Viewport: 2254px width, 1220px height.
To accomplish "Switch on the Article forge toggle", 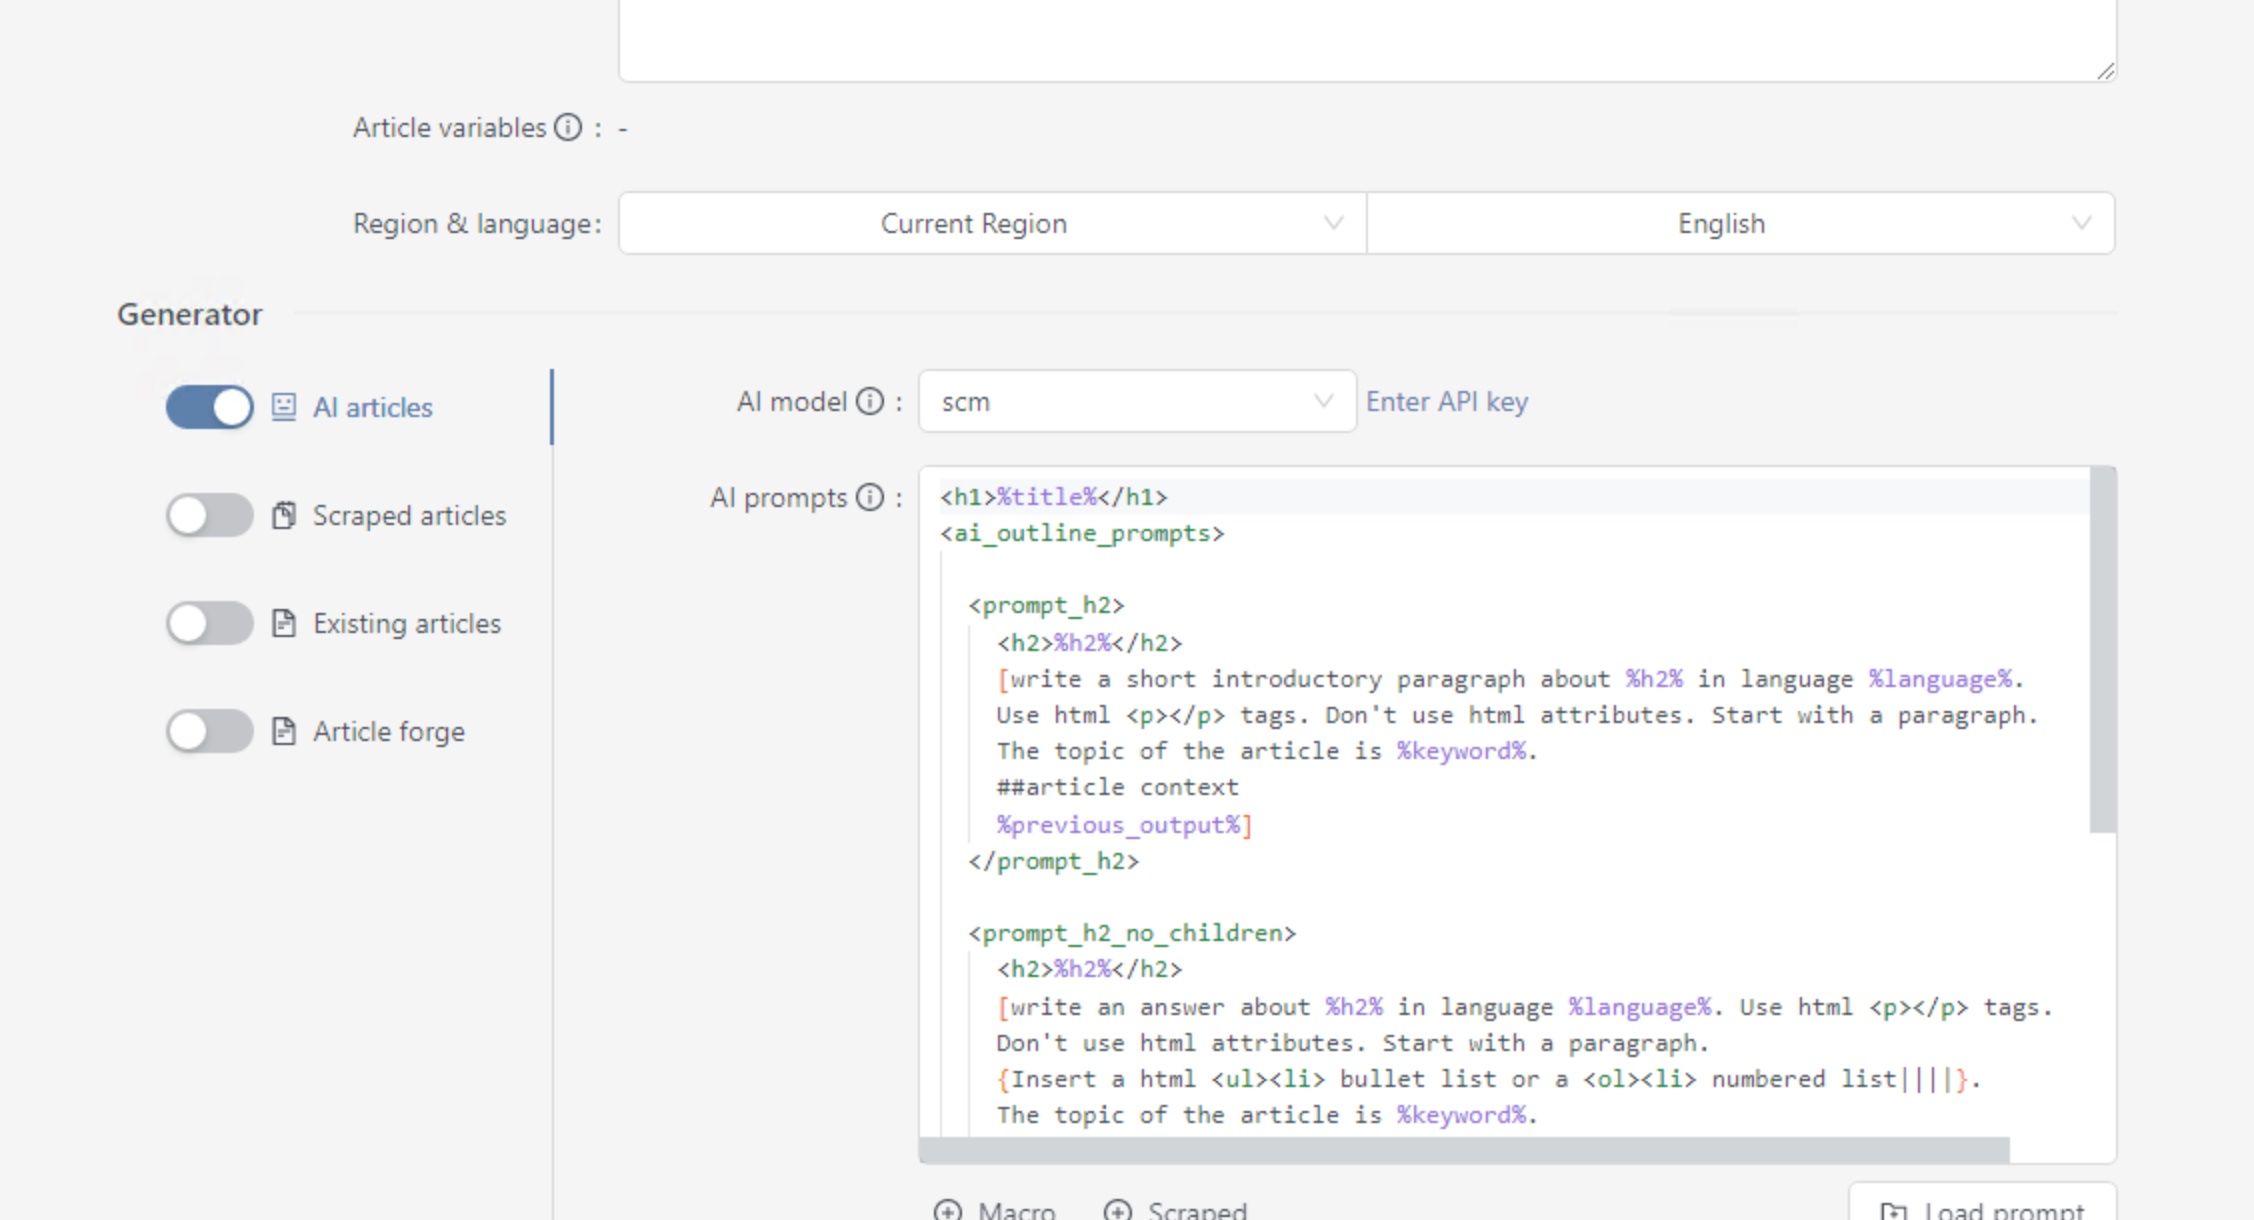I will click(210, 731).
